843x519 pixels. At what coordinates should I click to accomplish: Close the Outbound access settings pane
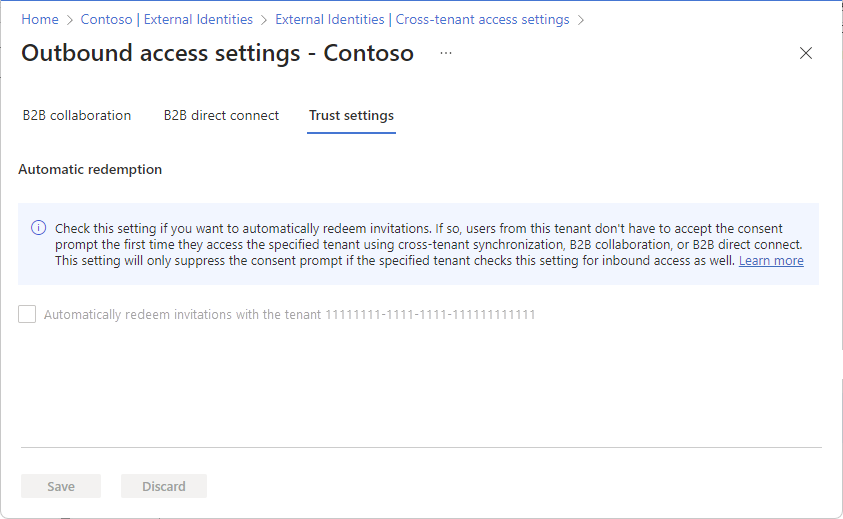point(805,53)
